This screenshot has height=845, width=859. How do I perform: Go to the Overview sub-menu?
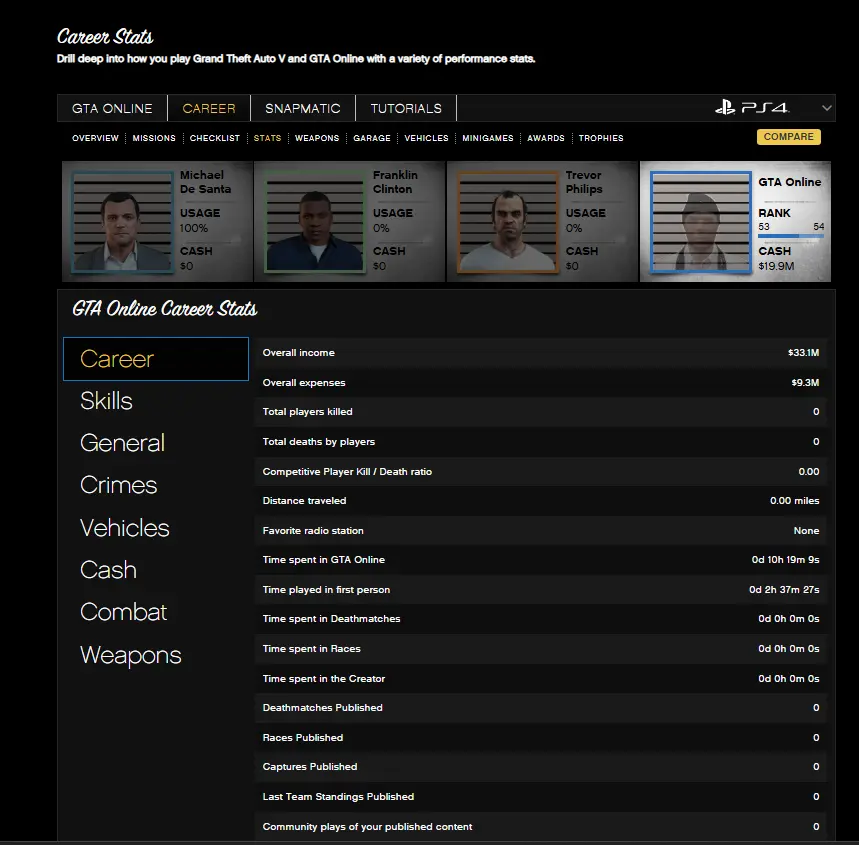(x=95, y=138)
